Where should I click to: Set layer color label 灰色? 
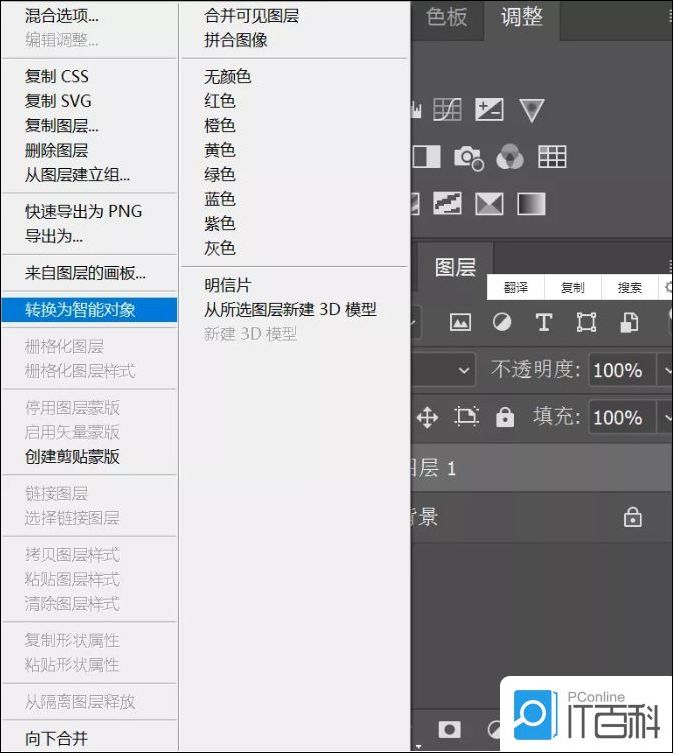pos(220,248)
